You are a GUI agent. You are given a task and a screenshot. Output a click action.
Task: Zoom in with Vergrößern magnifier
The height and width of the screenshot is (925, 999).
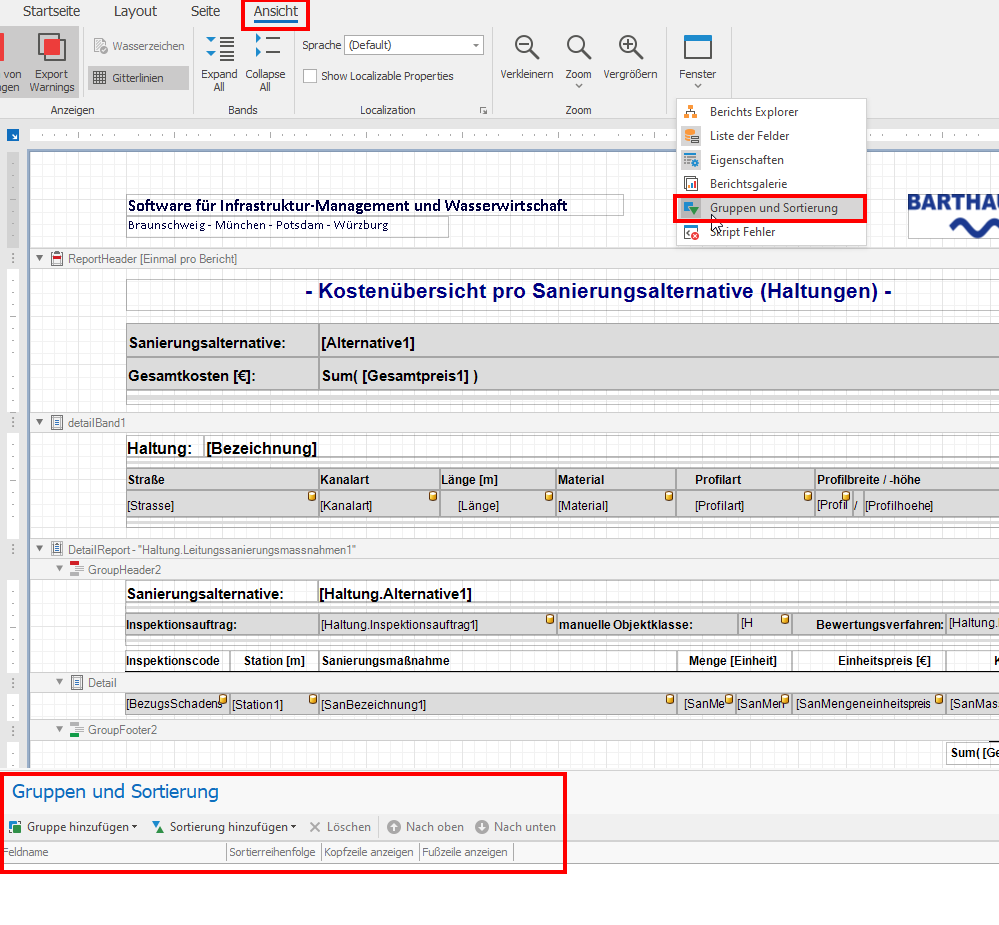[x=630, y=48]
